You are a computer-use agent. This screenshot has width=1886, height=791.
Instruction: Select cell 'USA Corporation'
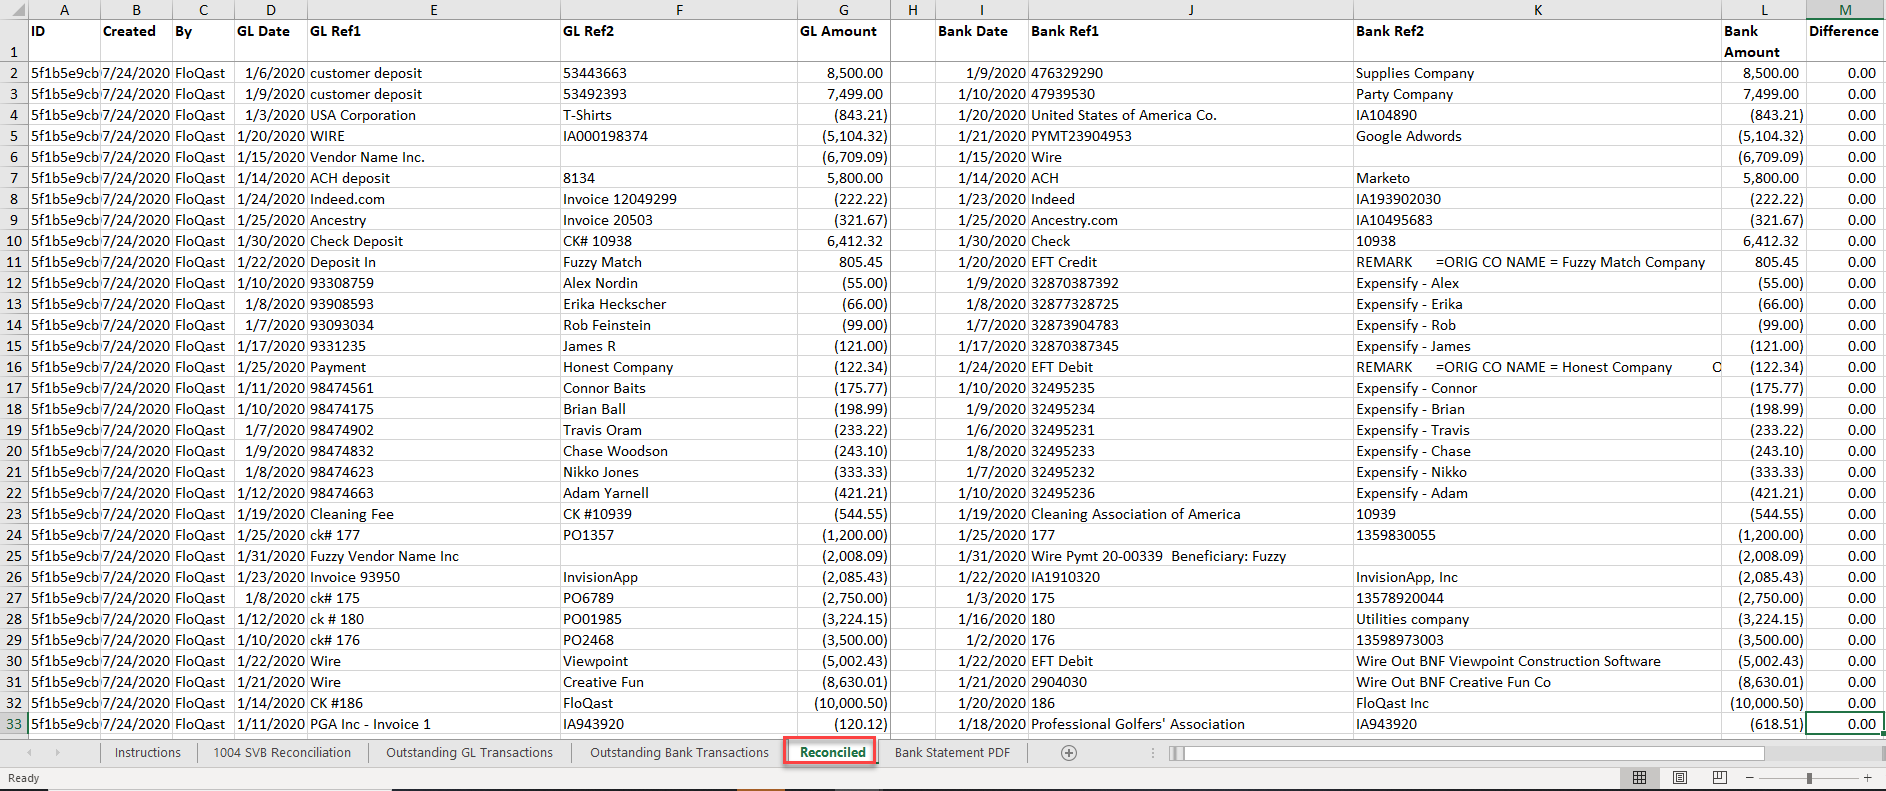point(434,115)
